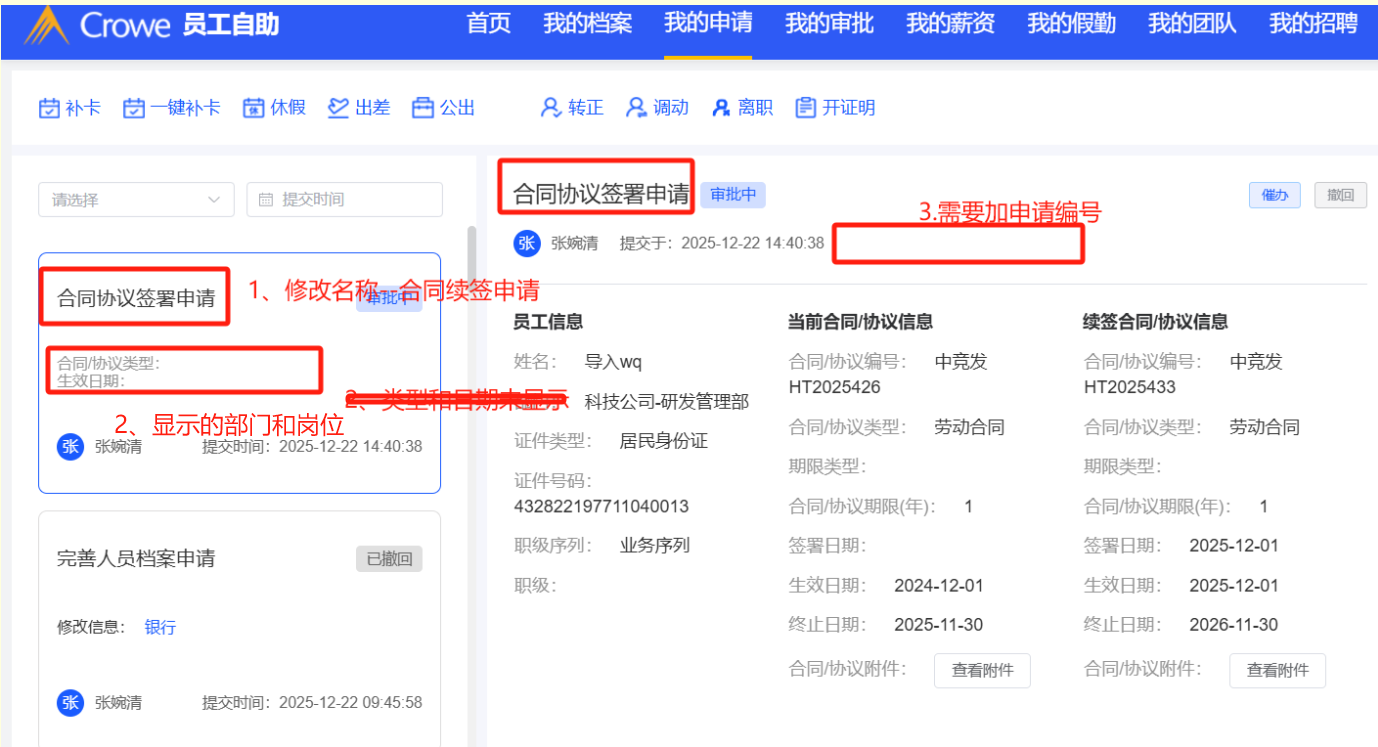Click effective date 2024-12-01
The image size is (1378, 747).
939,586
